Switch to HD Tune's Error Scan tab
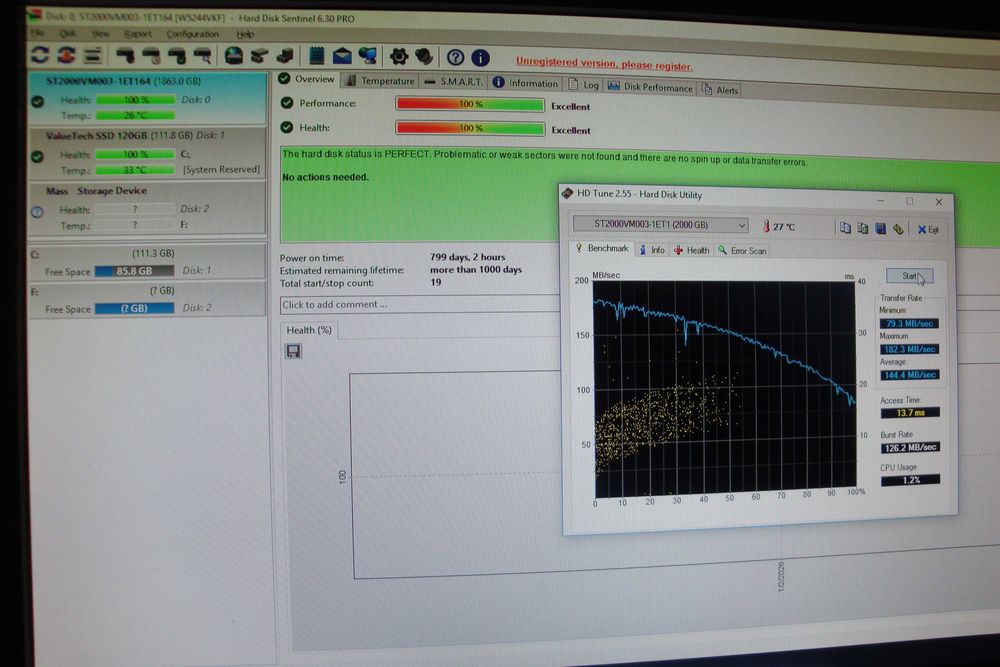The image size is (1000, 667). point(742,251)
